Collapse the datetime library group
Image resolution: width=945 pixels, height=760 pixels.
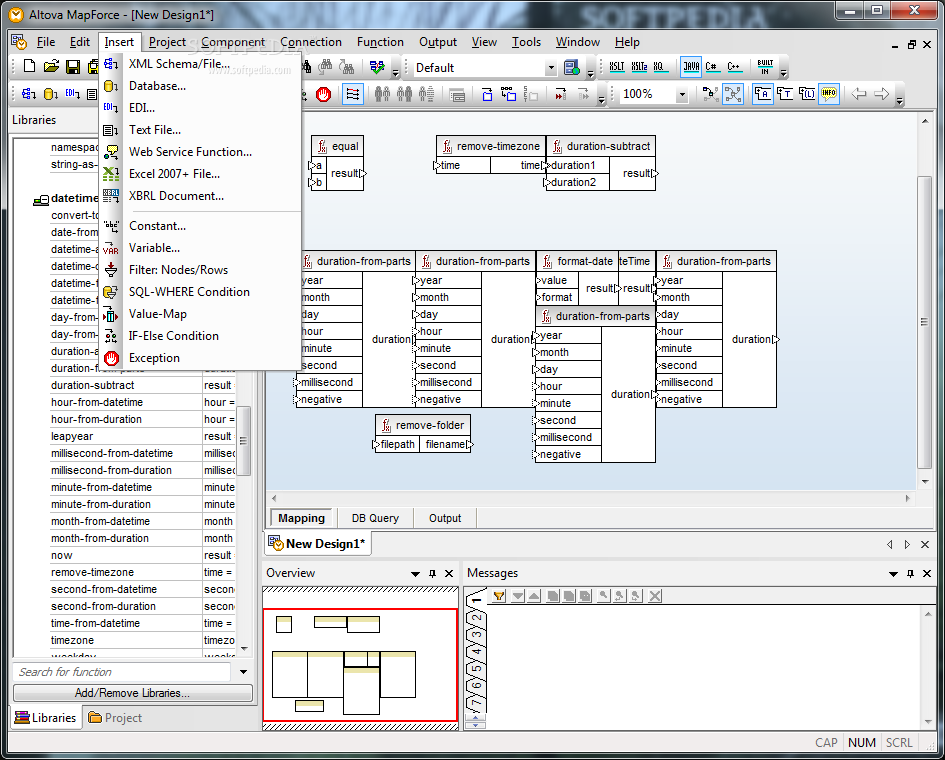click(40, 199)
